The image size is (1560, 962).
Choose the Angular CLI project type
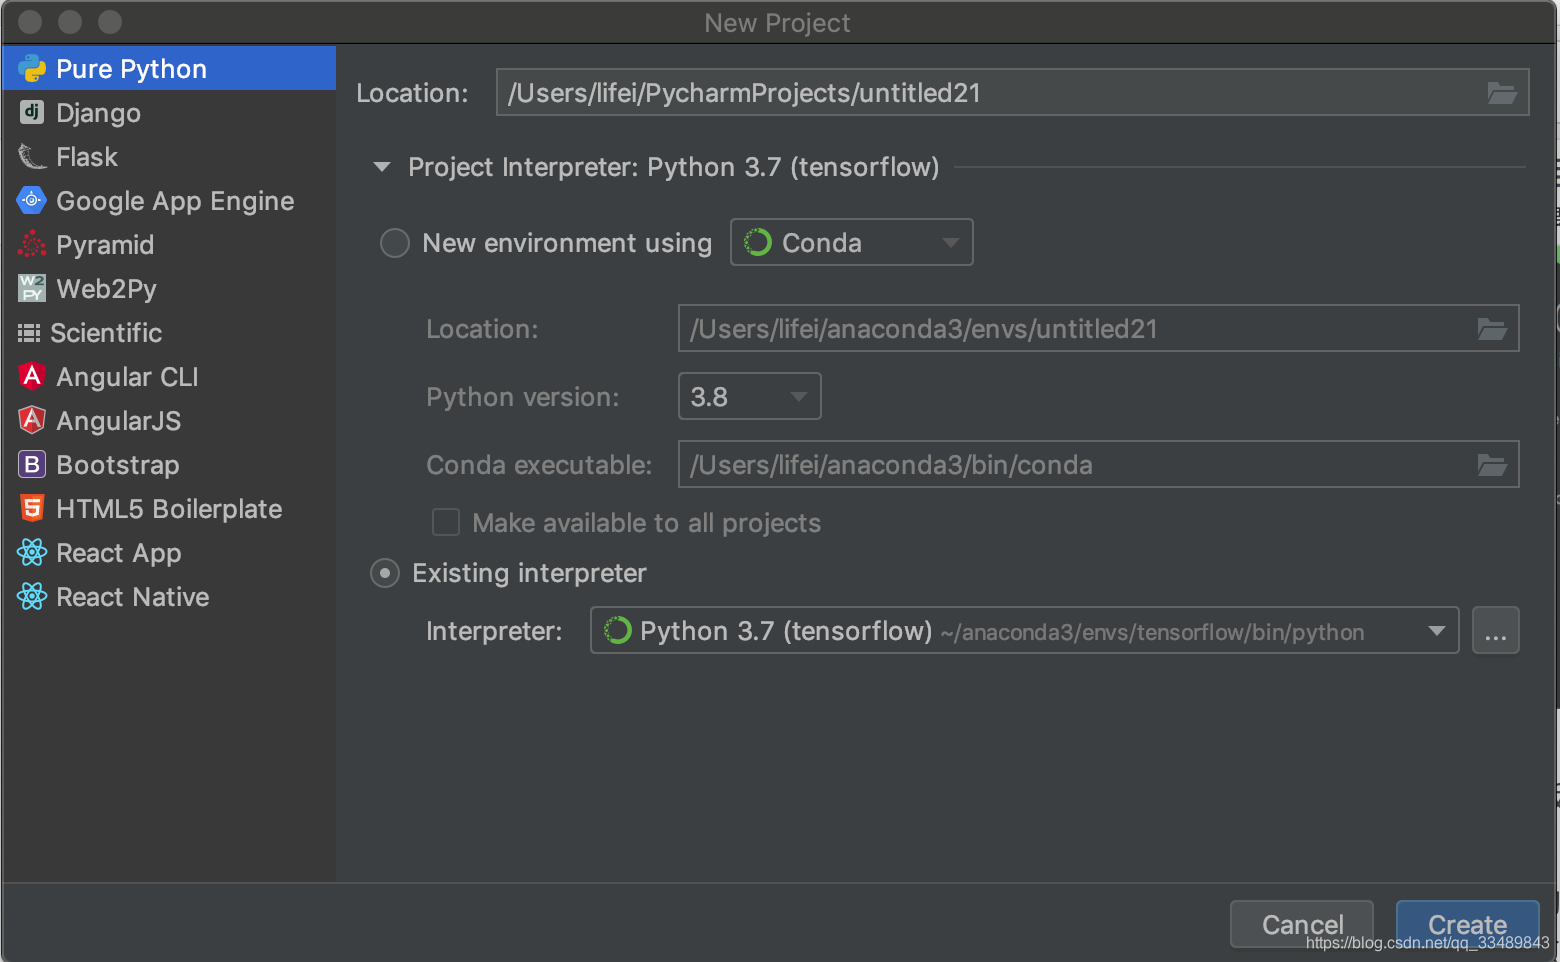point(168,376)
